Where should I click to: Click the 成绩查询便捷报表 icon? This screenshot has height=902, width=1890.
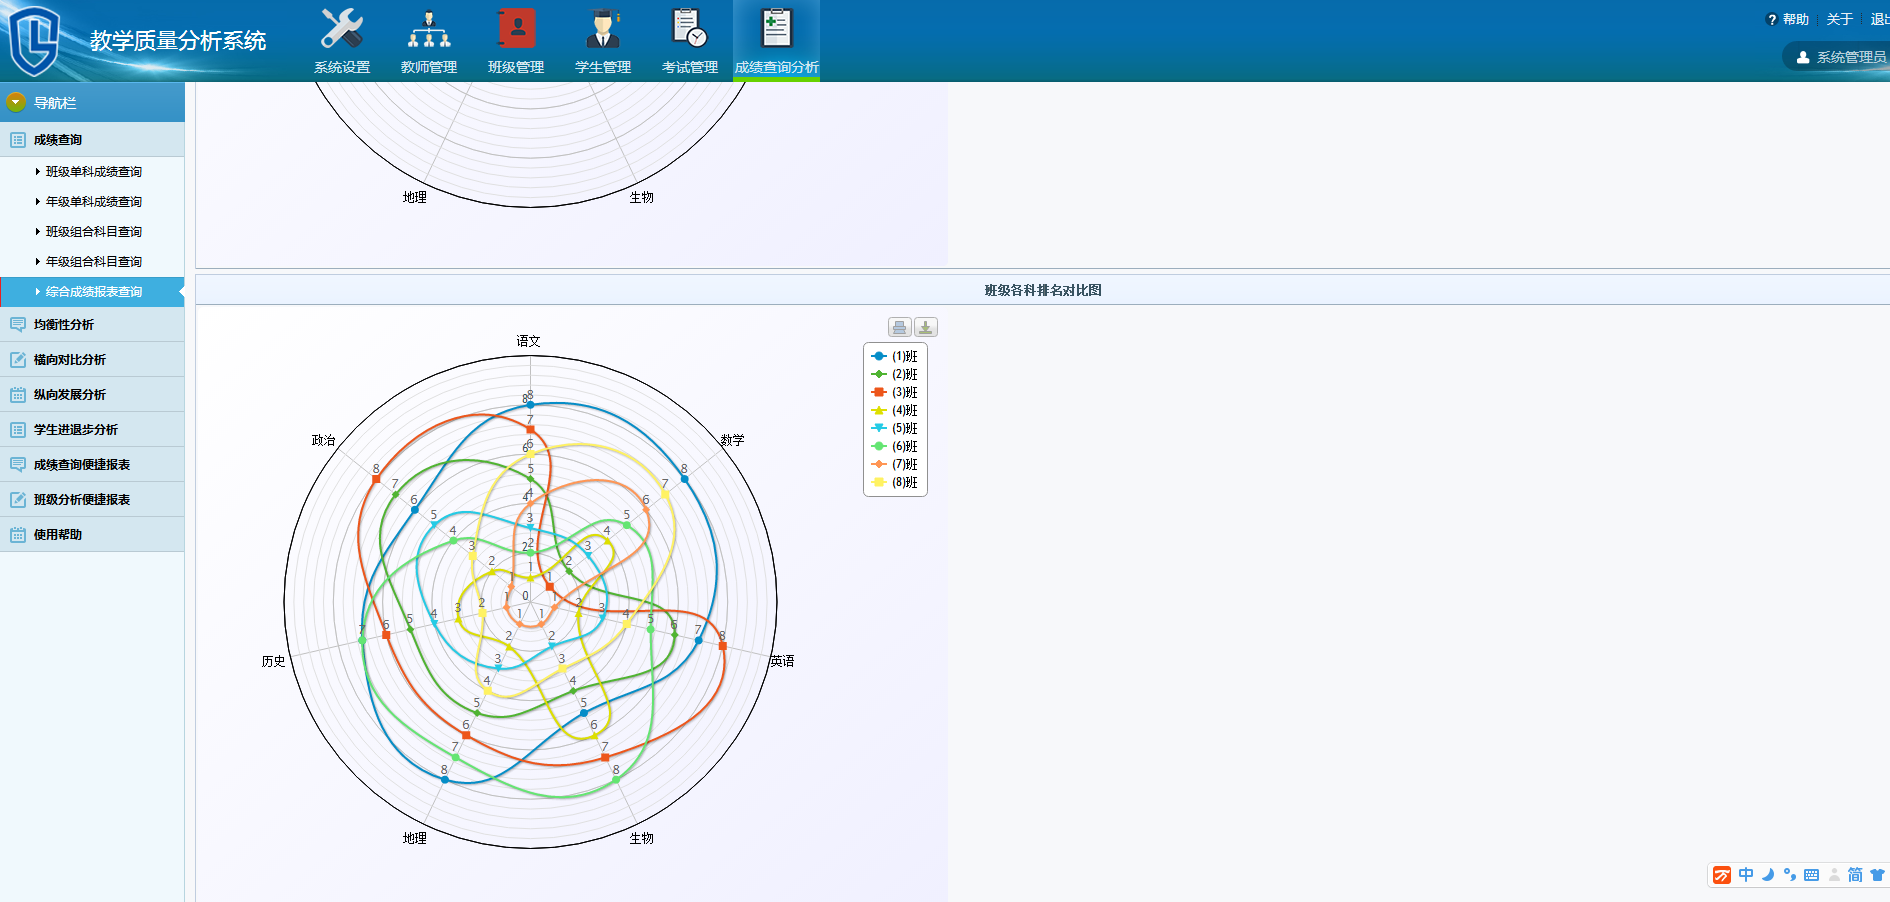coord(18,465)
